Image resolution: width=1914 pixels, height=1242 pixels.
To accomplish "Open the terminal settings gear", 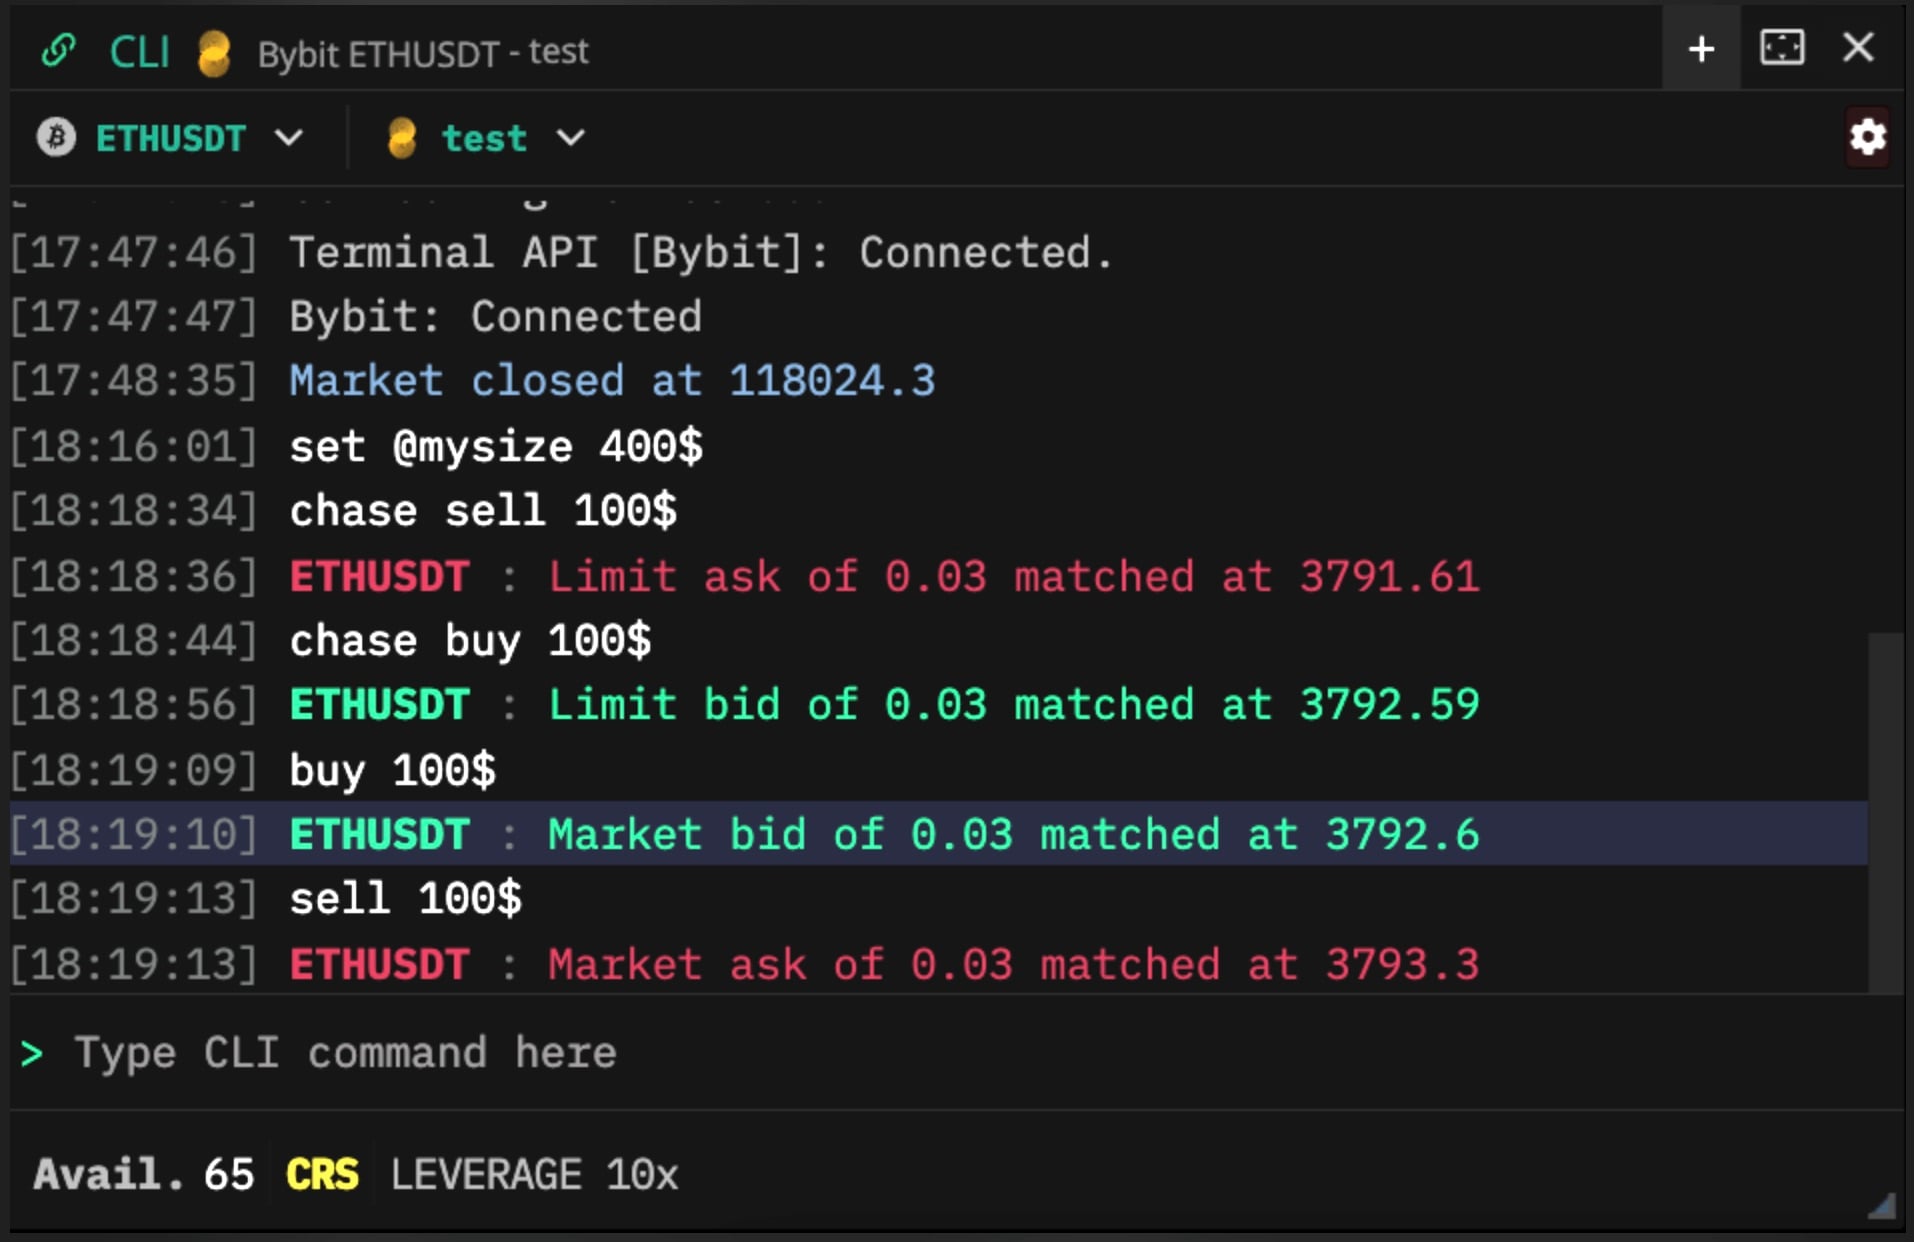I will click(1868, 138).
